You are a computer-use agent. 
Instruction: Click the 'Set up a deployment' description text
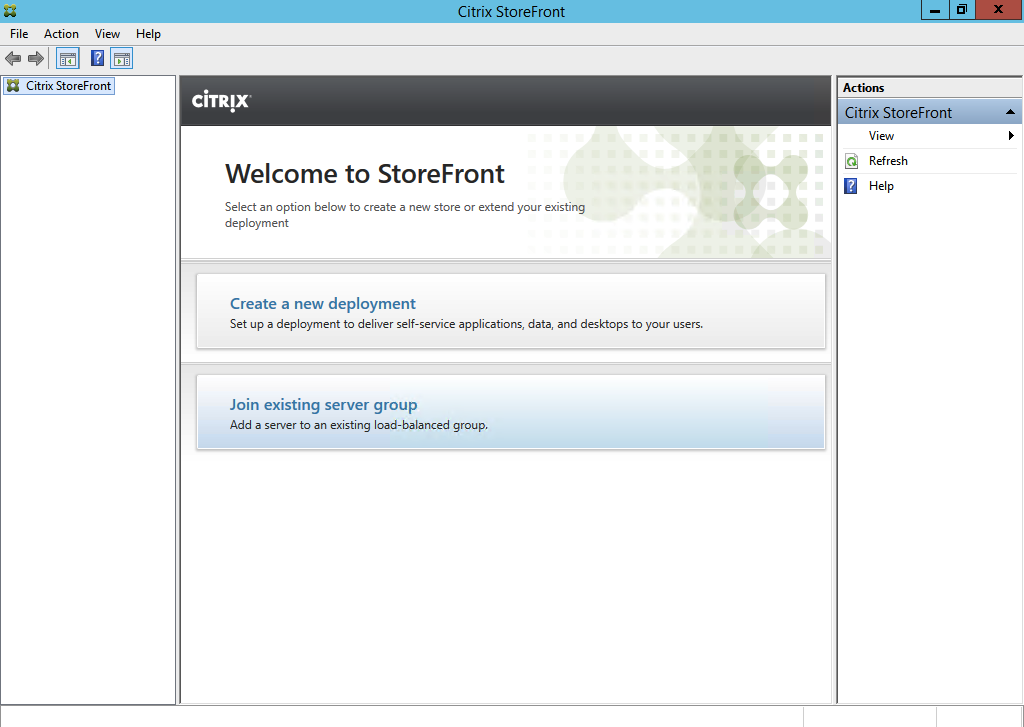(x=466, y=324)
